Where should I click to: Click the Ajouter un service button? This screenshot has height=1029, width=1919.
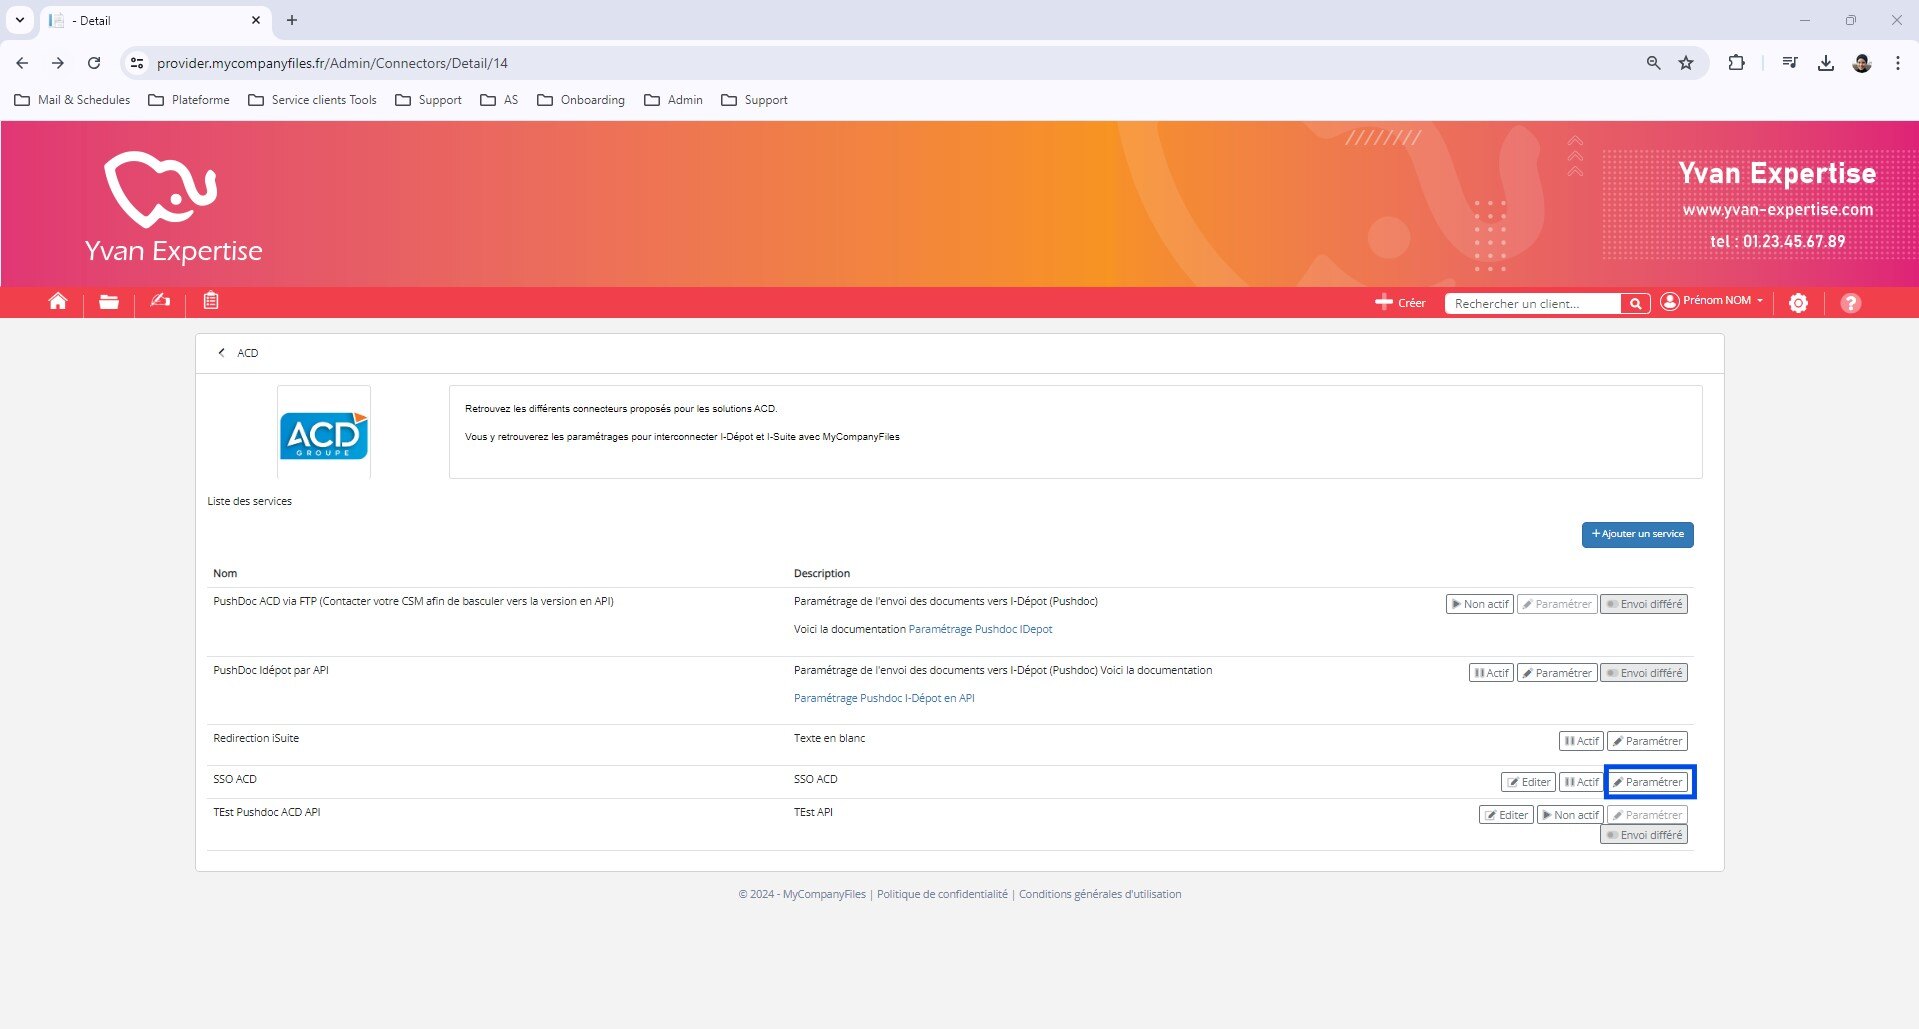1637,534
